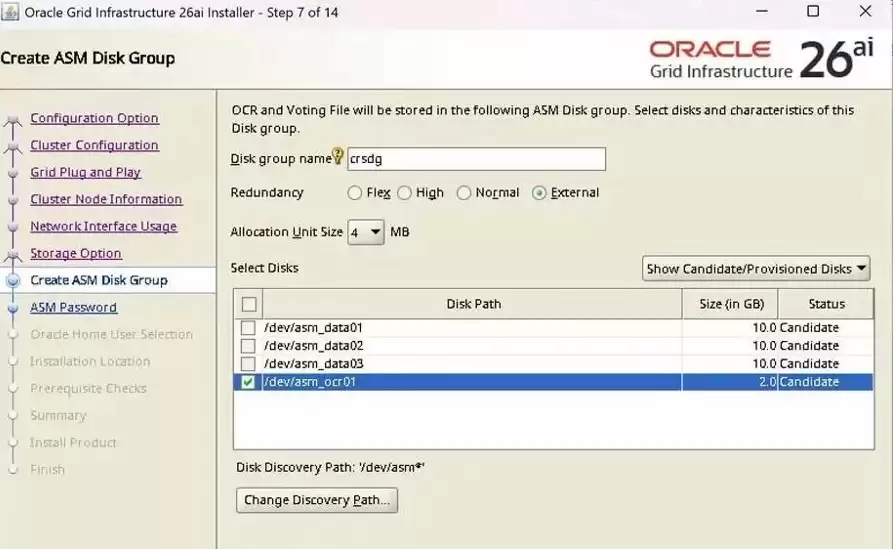Select the /dev/asm_data02 disk path text
895x549 pixels.
pos(313,346)
